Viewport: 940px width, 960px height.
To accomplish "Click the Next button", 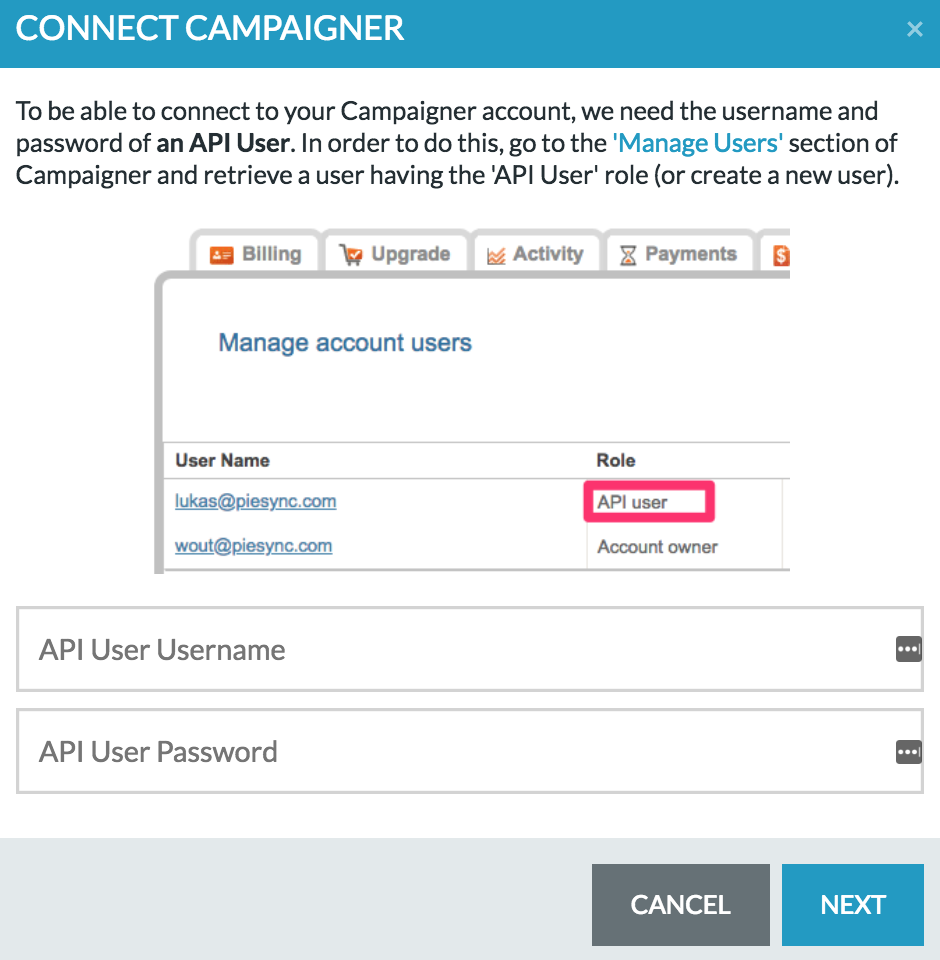I will (x=852, y=904).
